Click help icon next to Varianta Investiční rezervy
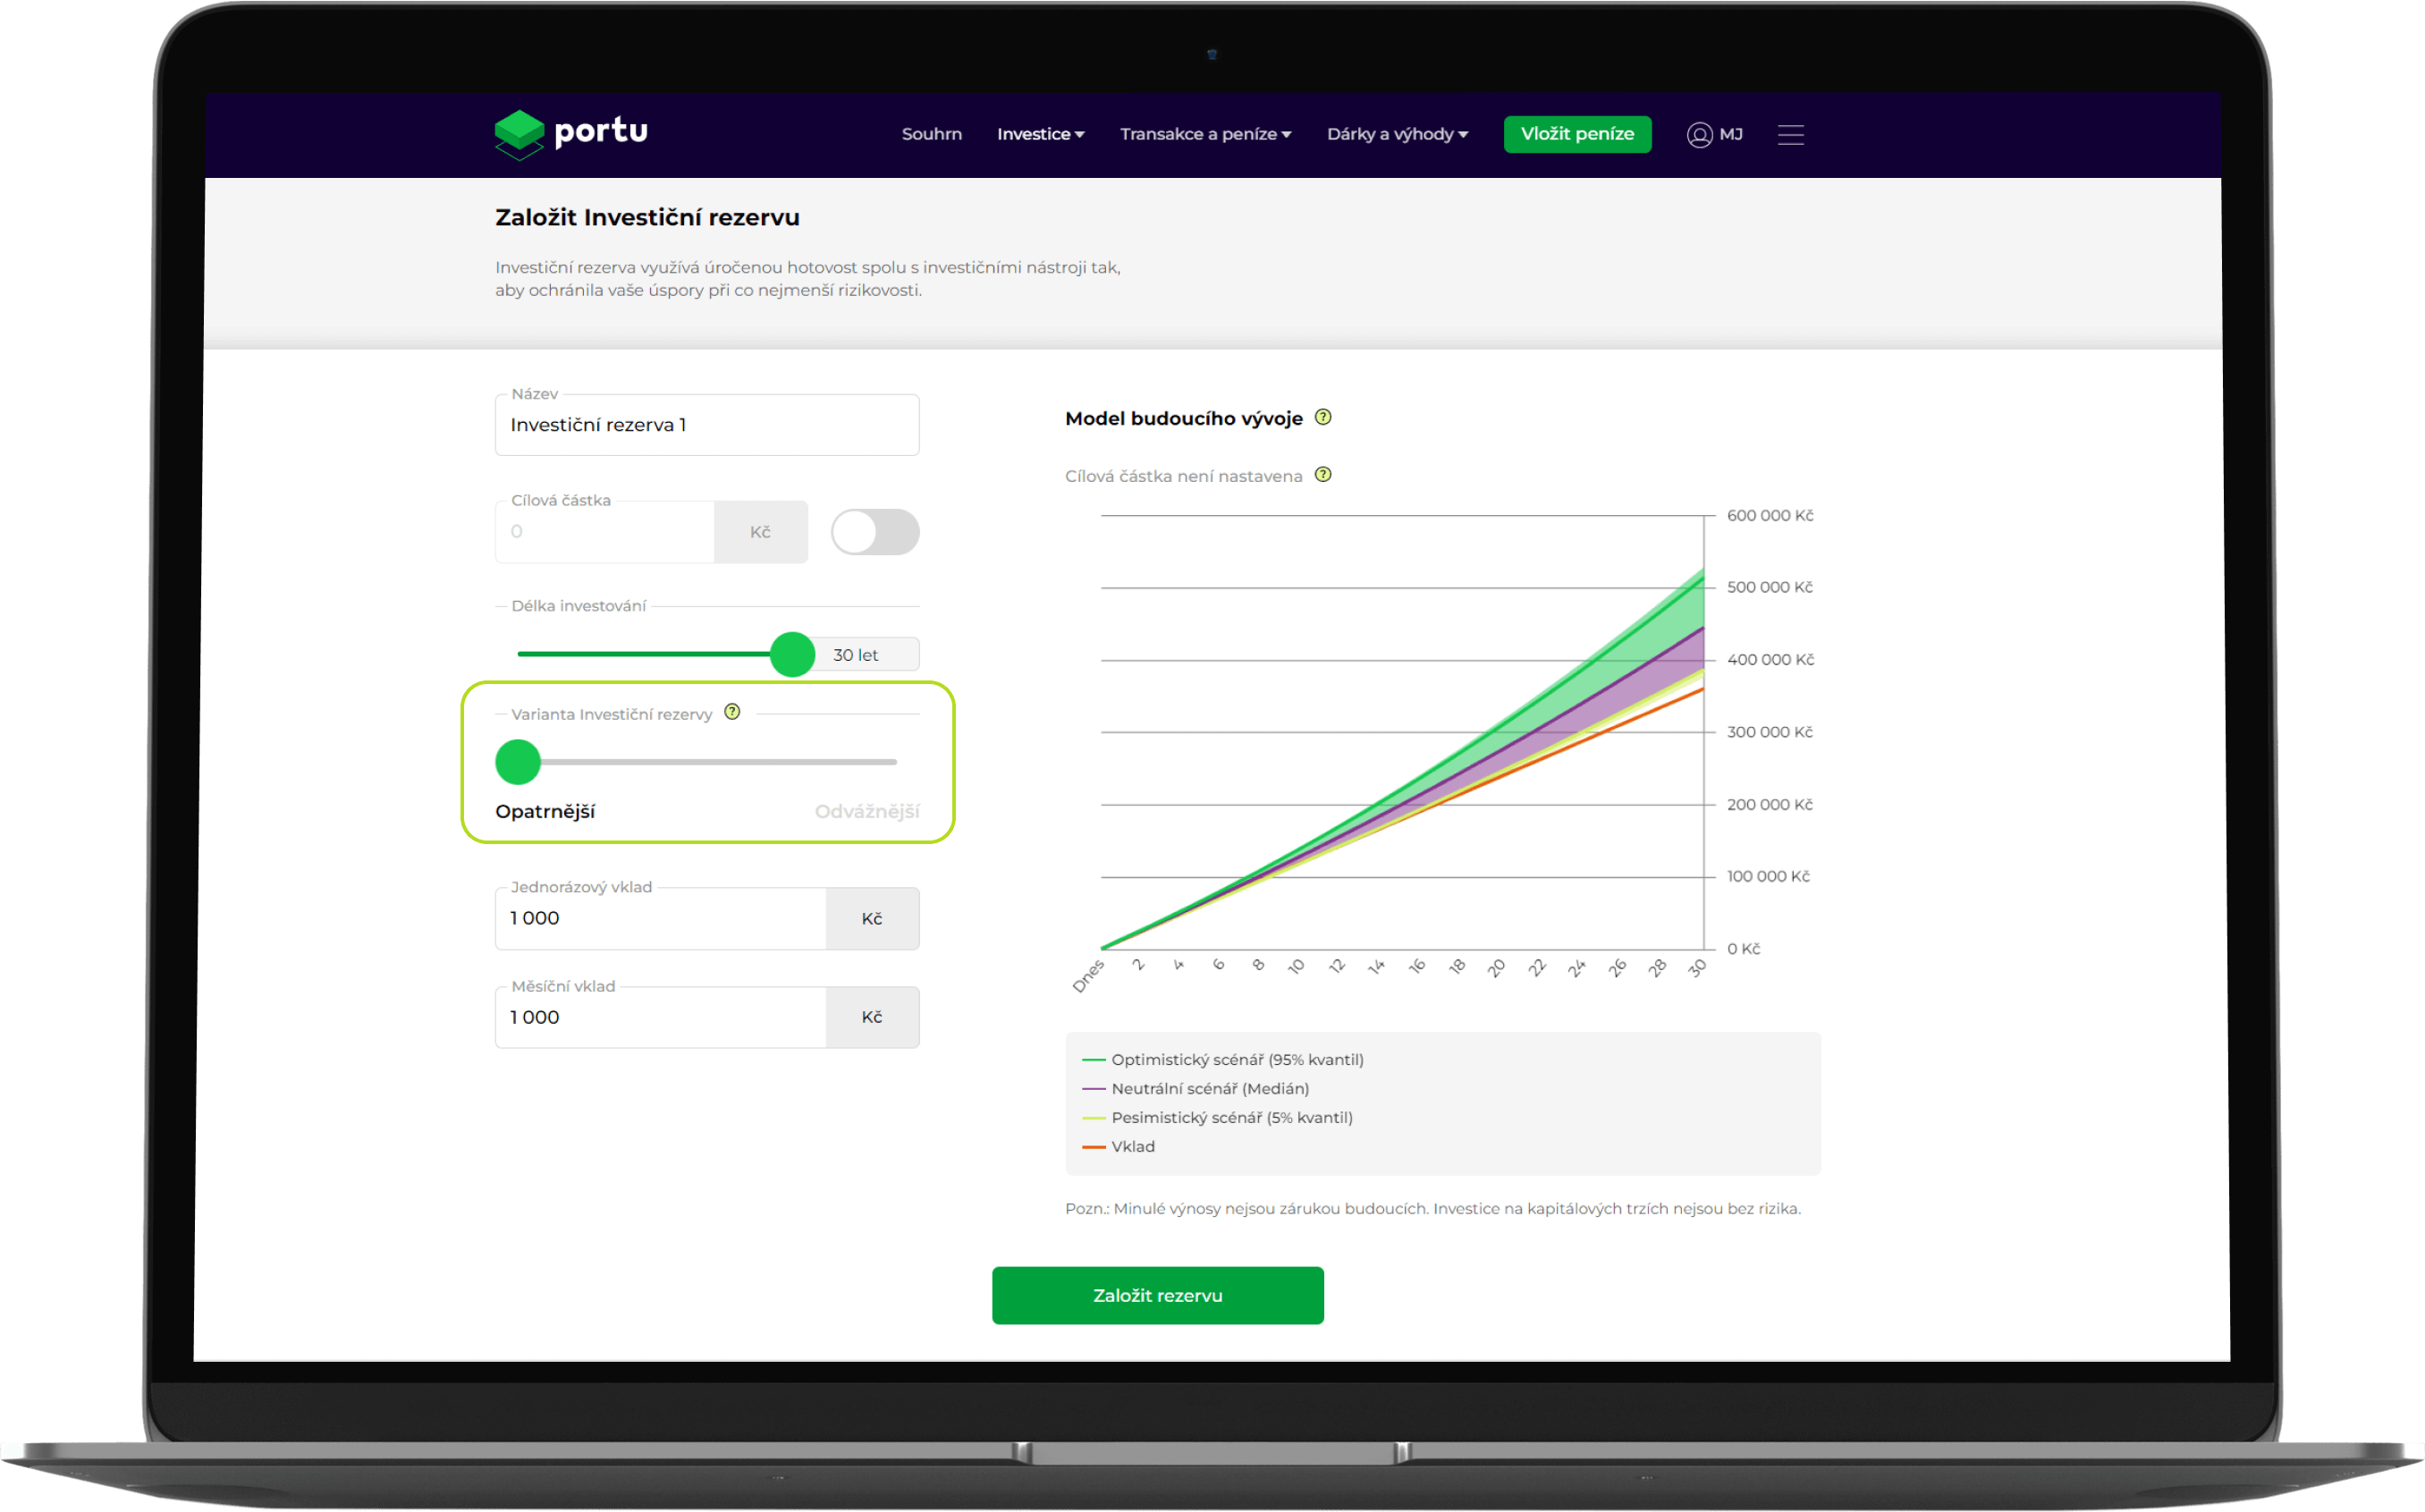The width and height of the screenshot is (2425, 1512). point(732,712)
